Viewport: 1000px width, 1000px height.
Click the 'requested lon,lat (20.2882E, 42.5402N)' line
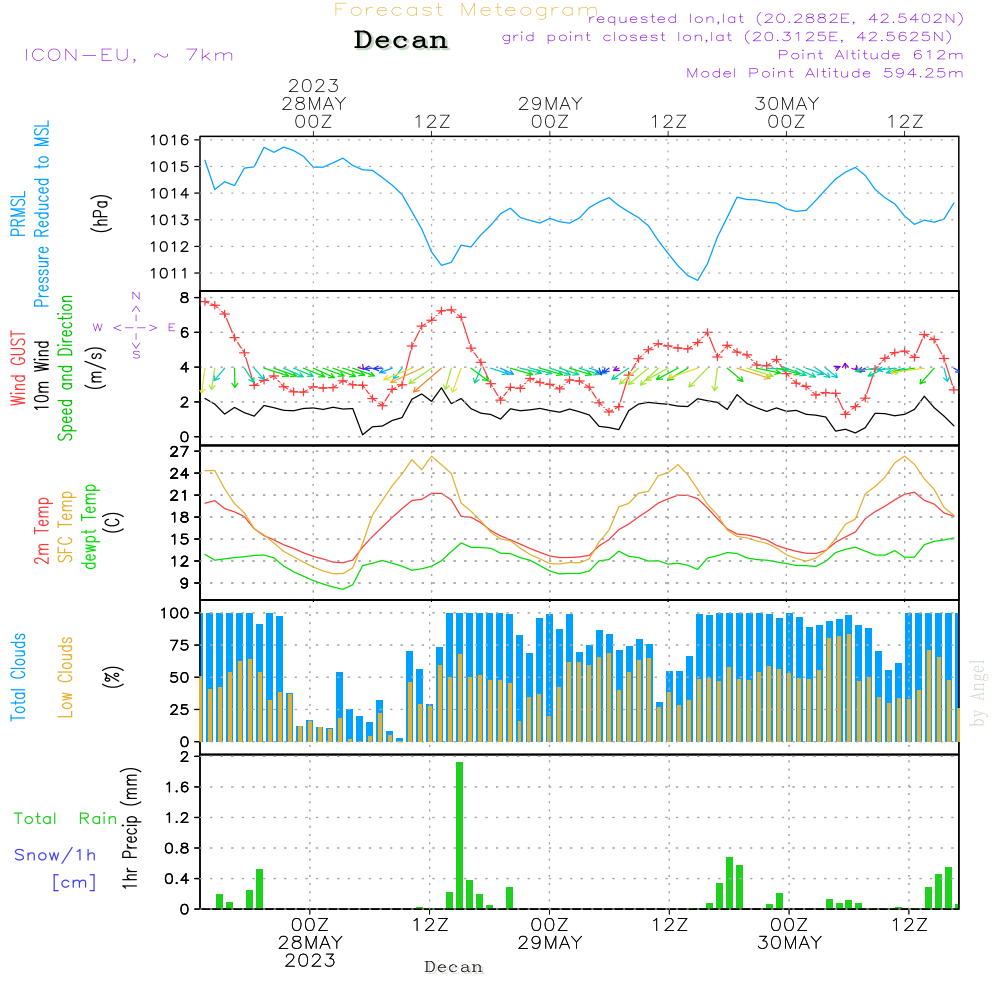(776, 18)
